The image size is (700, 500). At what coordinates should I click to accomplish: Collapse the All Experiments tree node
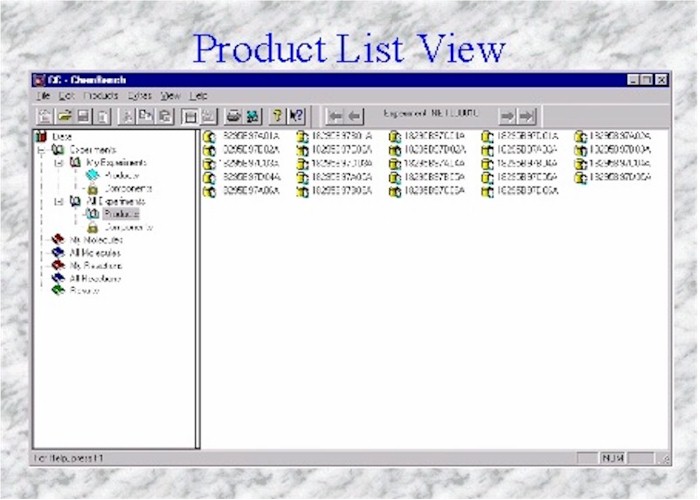(59, 201)
